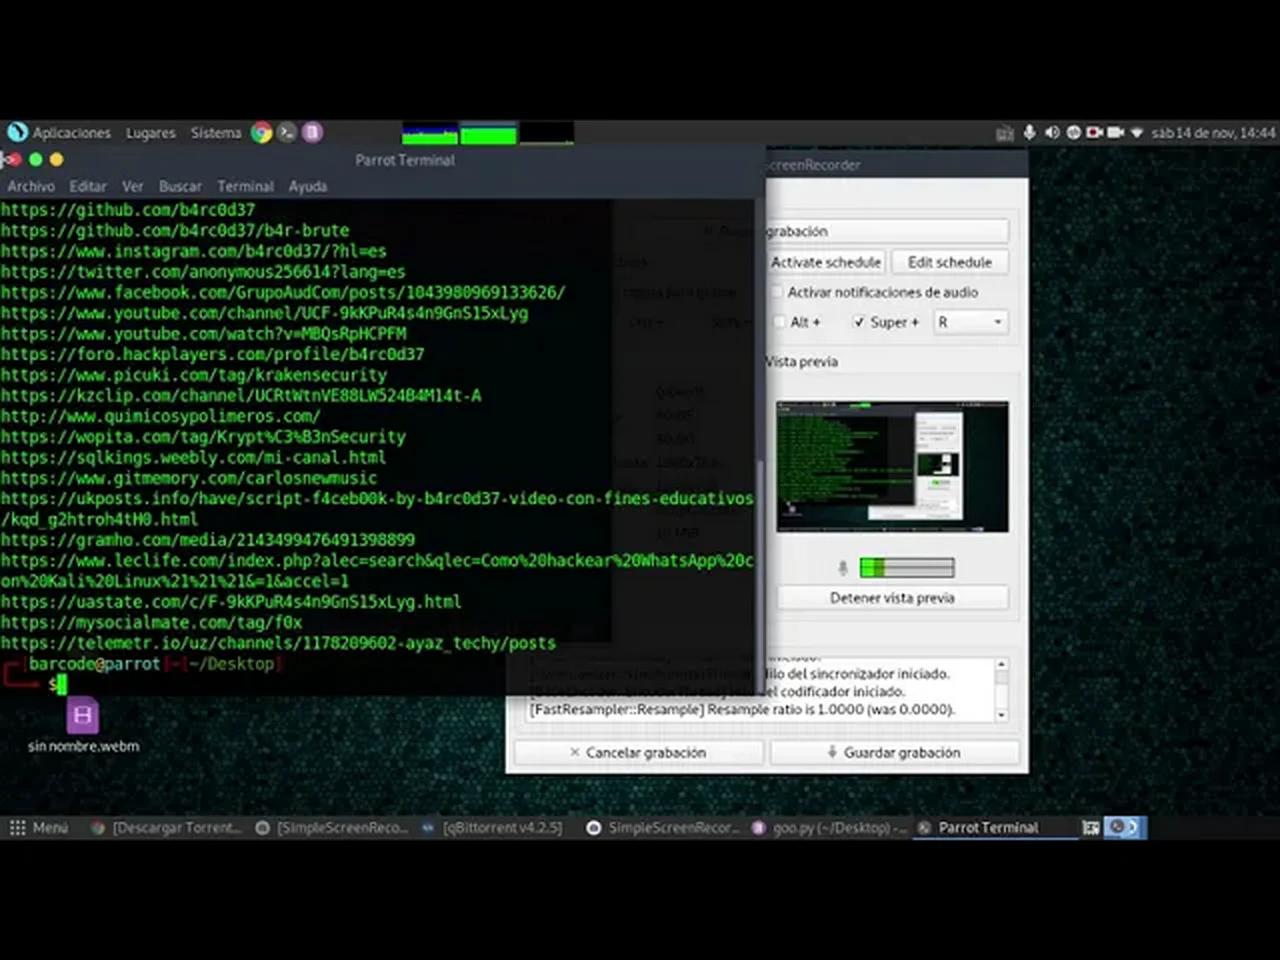Click the Parrot logo in the top panel
Viewport: 1280px width, 960px height.
click(16, 132)
